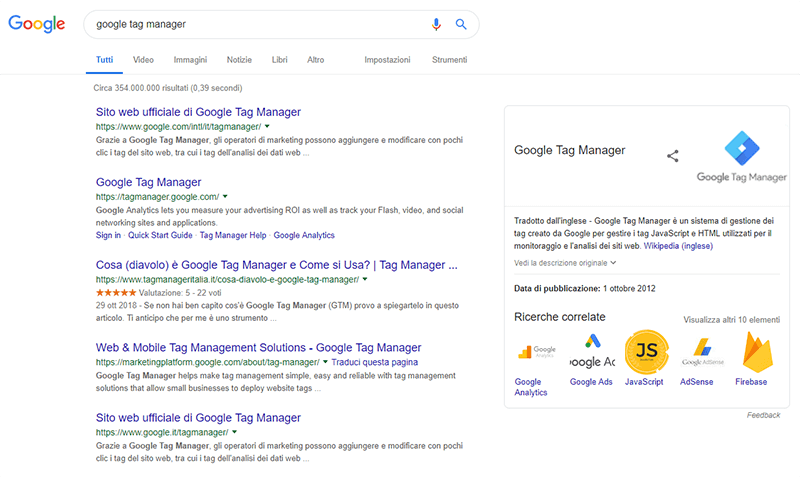Open last Sito web ufficiale result for google.it
Screen dimensions: 800x478
(x=198, y=418)
